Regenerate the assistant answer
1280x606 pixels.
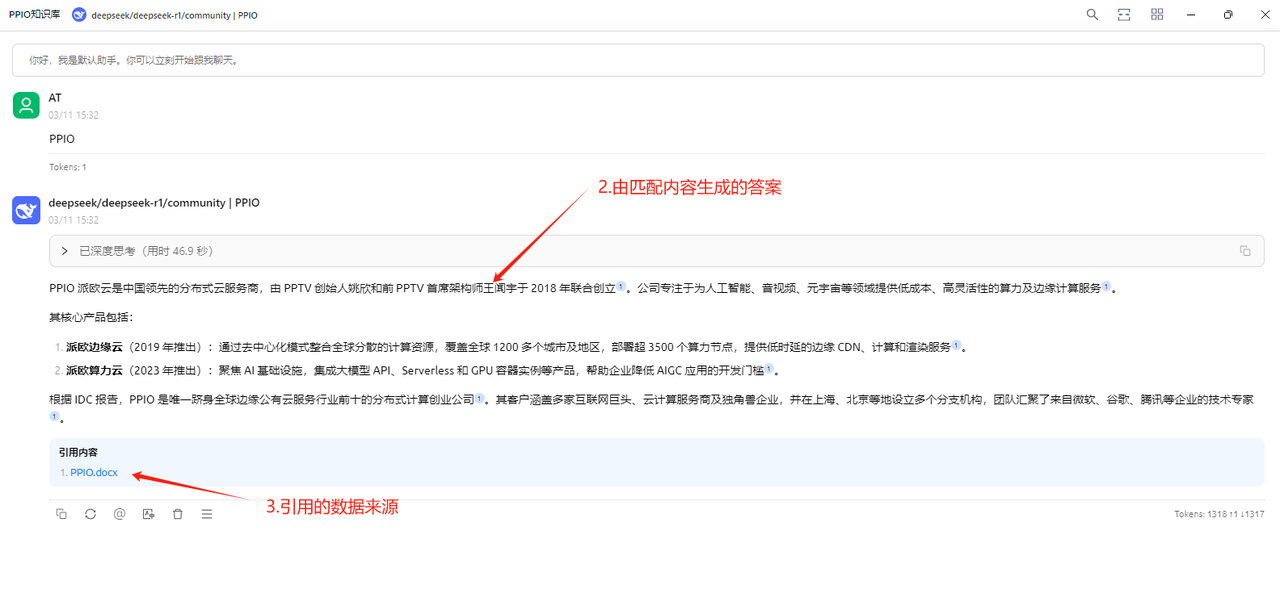point(90,514)
